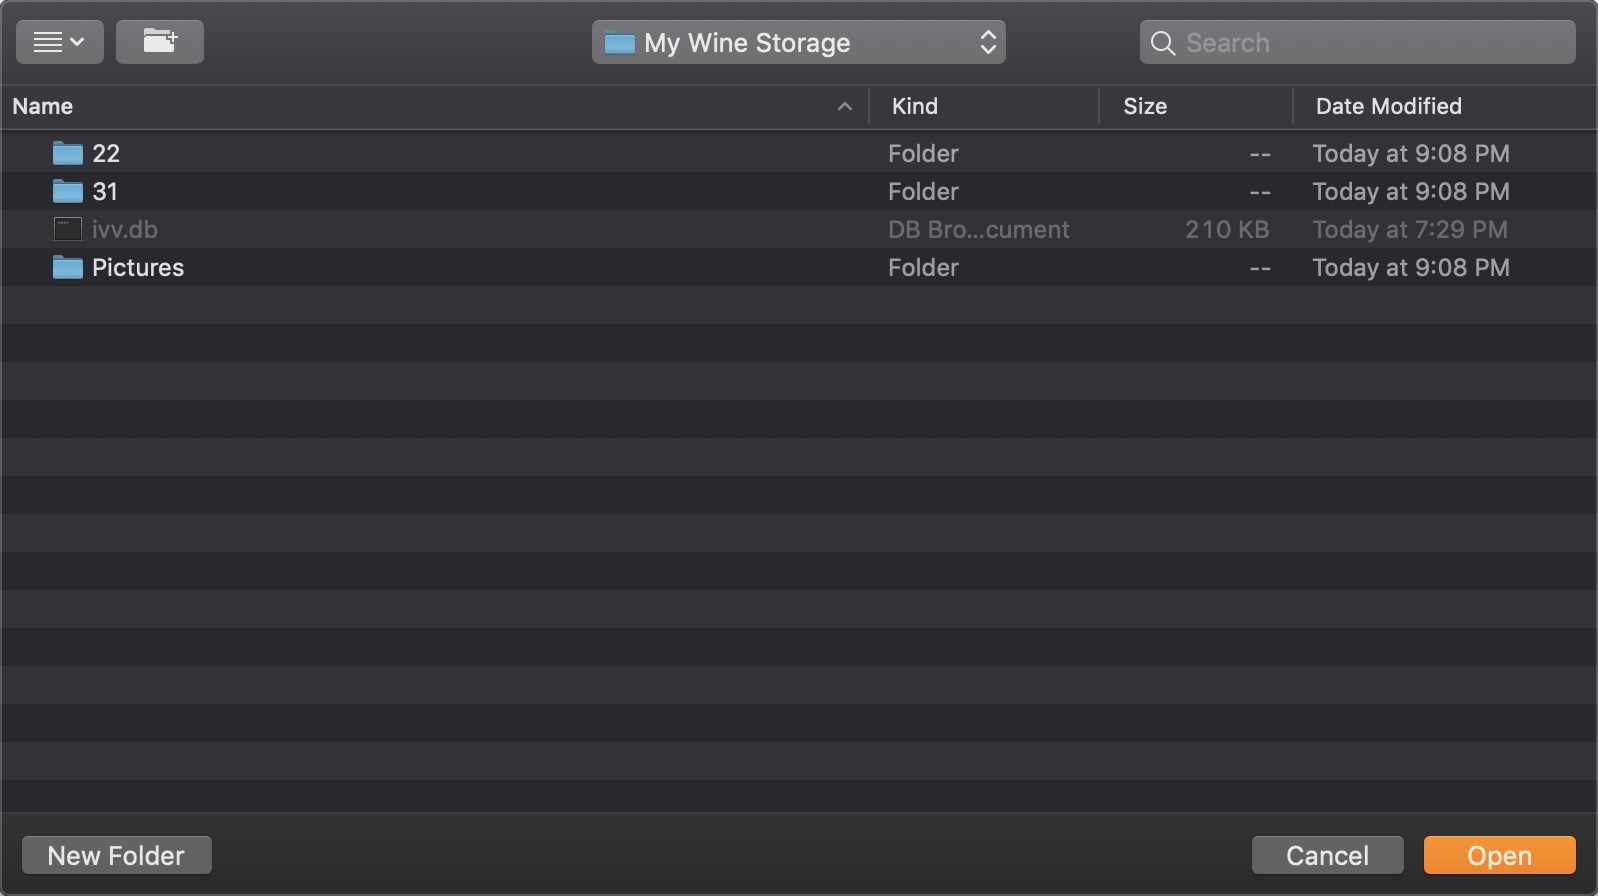The image size is (1598, 896).
Task: Click the New Folder button
Action: [x=117, y=855]
